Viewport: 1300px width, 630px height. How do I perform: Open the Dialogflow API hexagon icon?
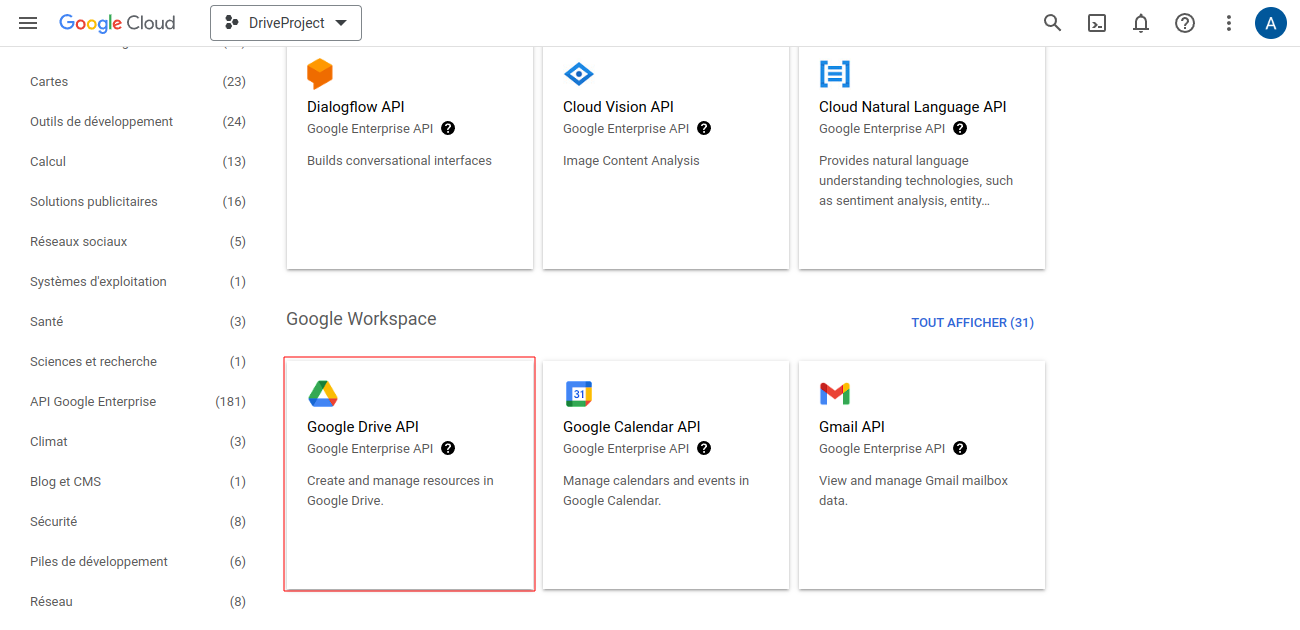[320, 74]
